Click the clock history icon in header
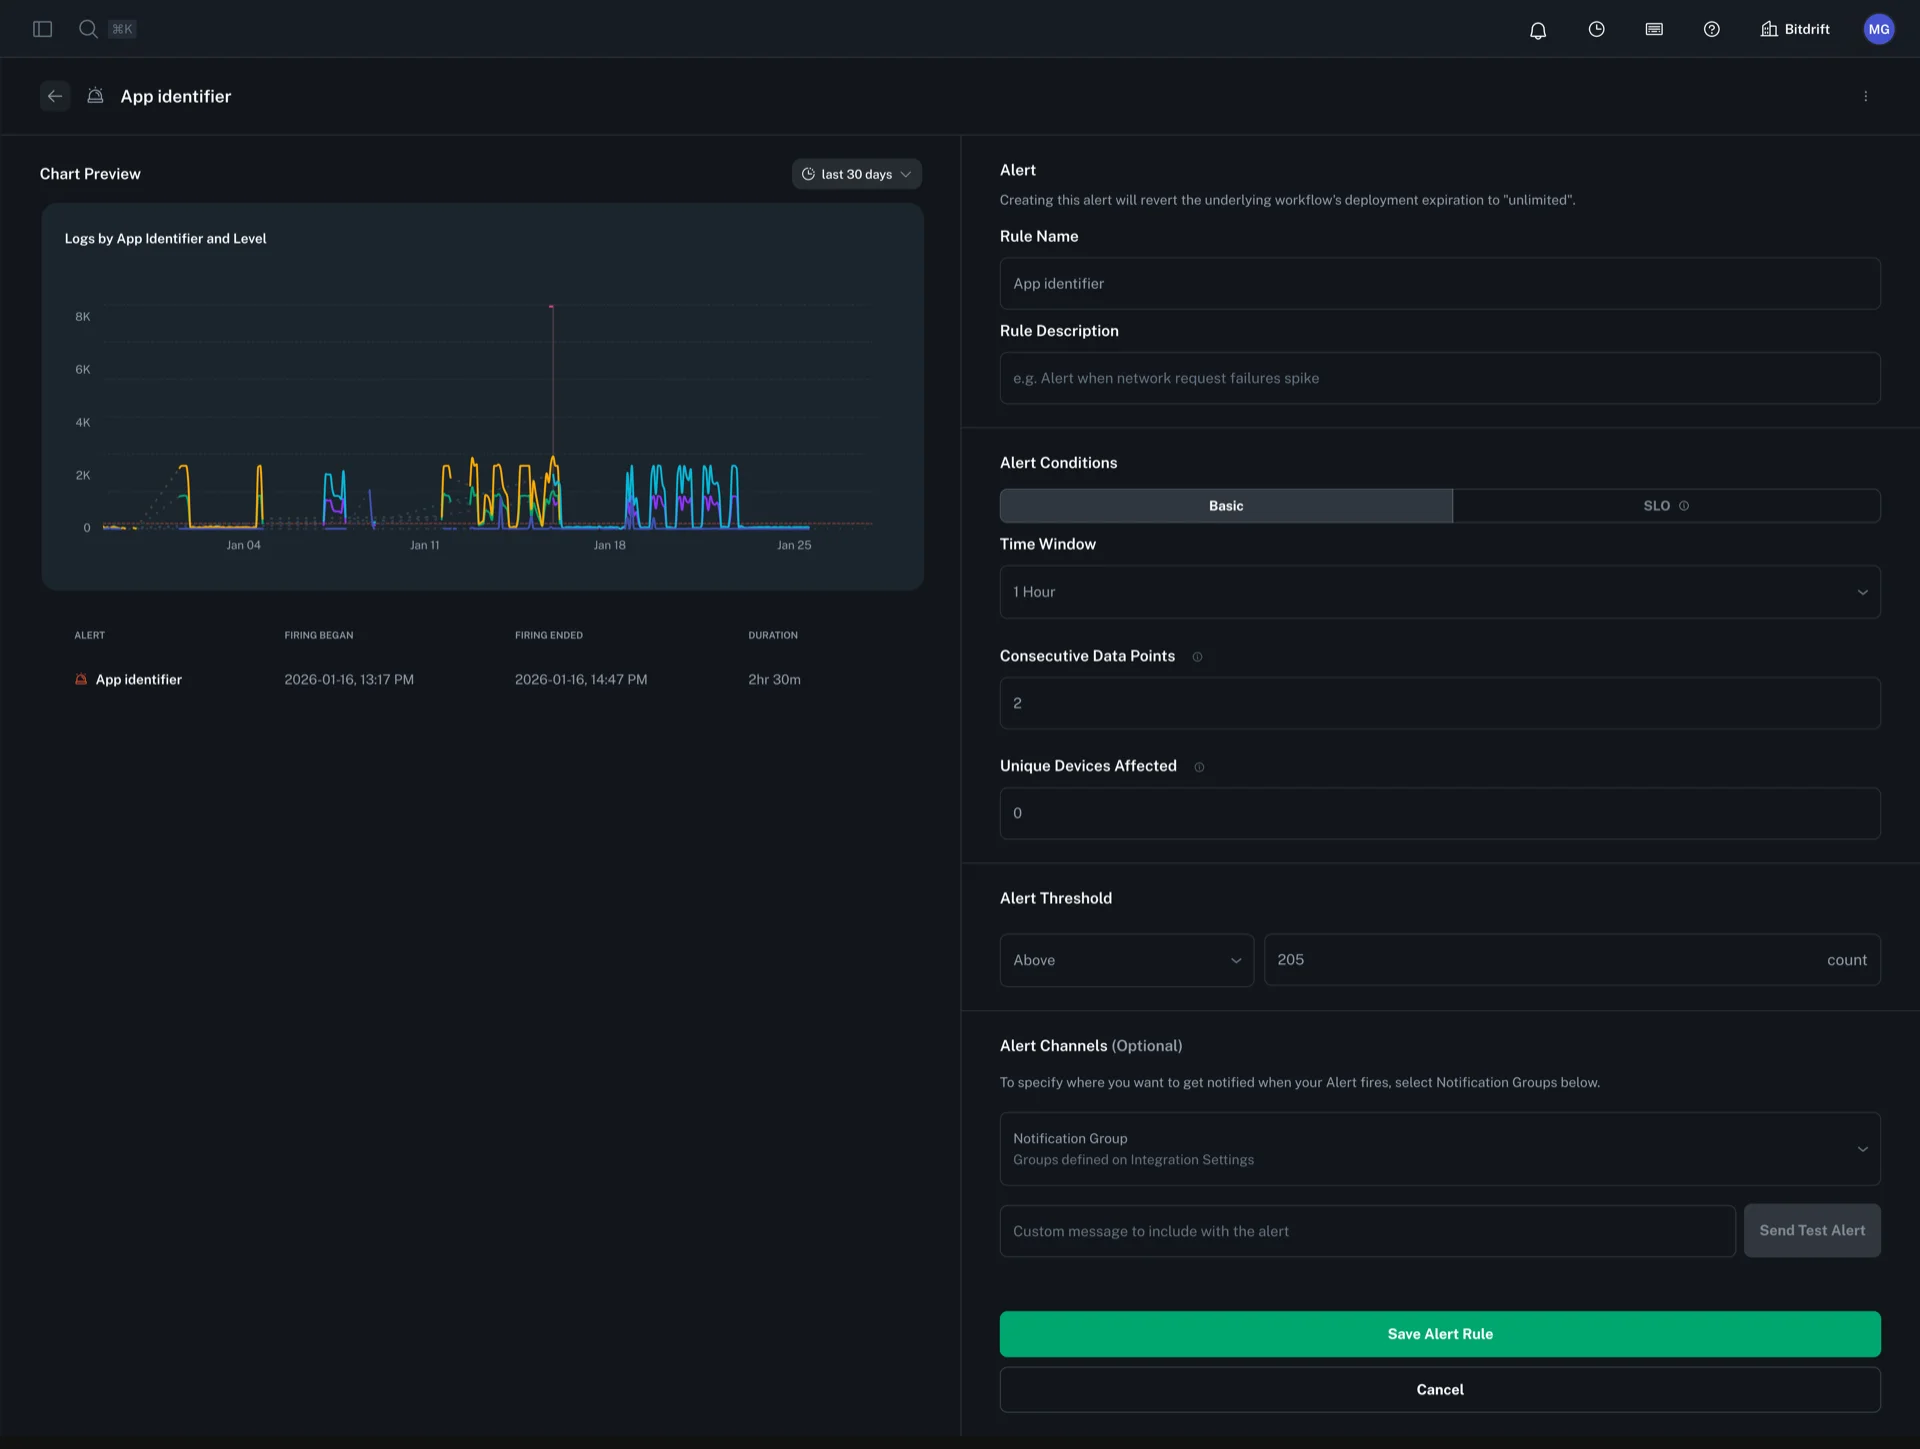The image size is (1920, 1449). click(1596, 29)
